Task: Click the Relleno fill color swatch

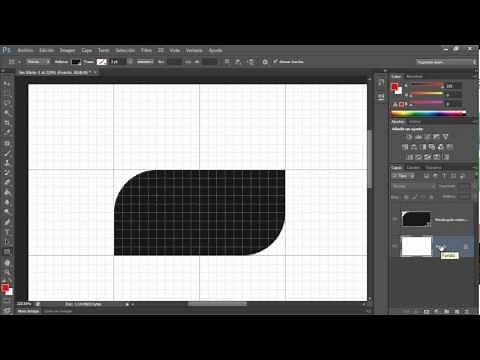Action: pos(76,62)
